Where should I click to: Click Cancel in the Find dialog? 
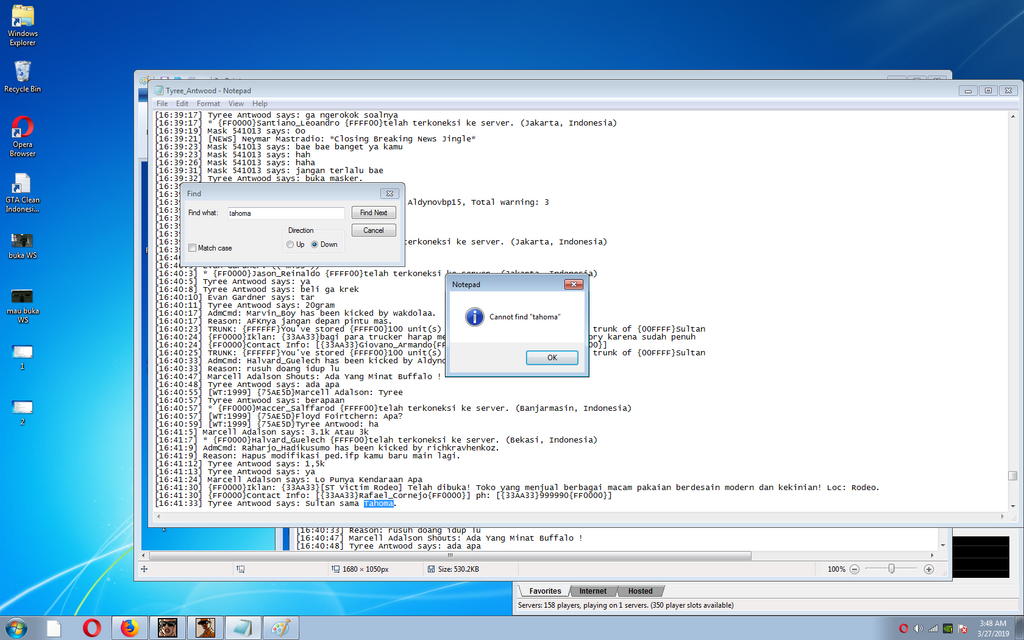374,231
